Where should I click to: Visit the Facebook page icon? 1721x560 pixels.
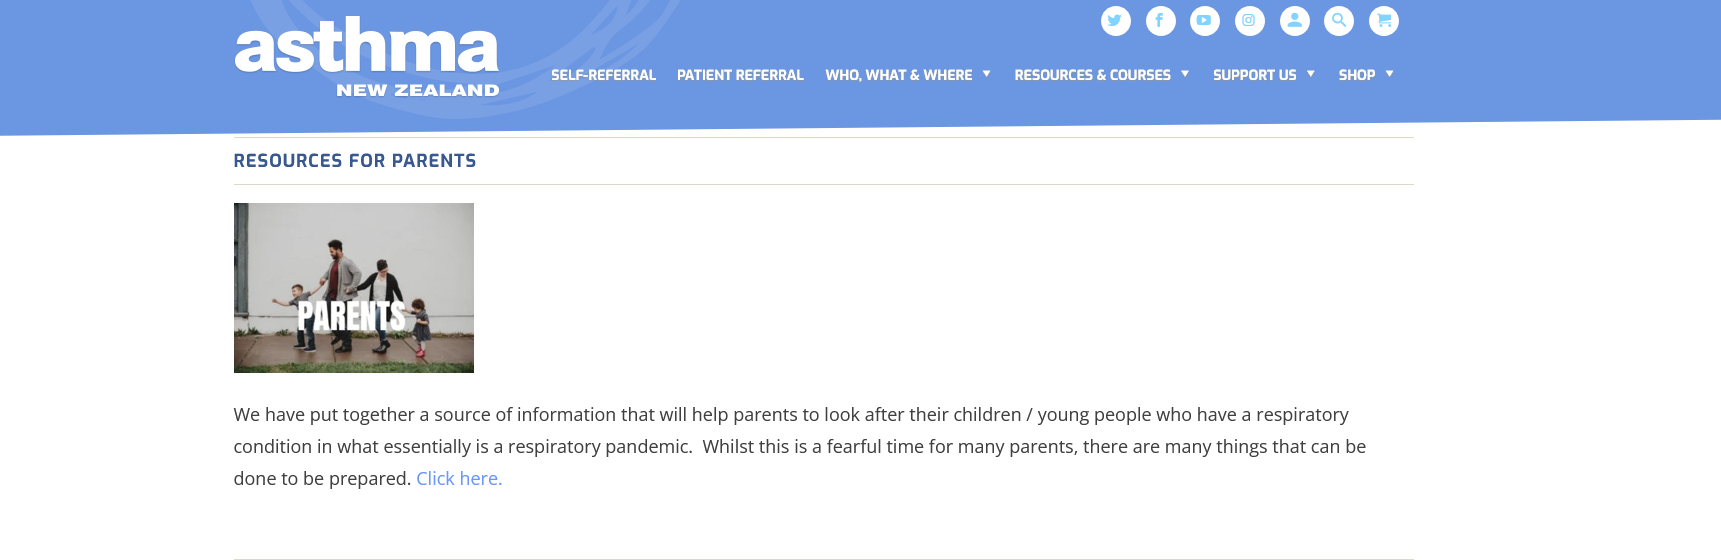click(x=1160, y=21)
